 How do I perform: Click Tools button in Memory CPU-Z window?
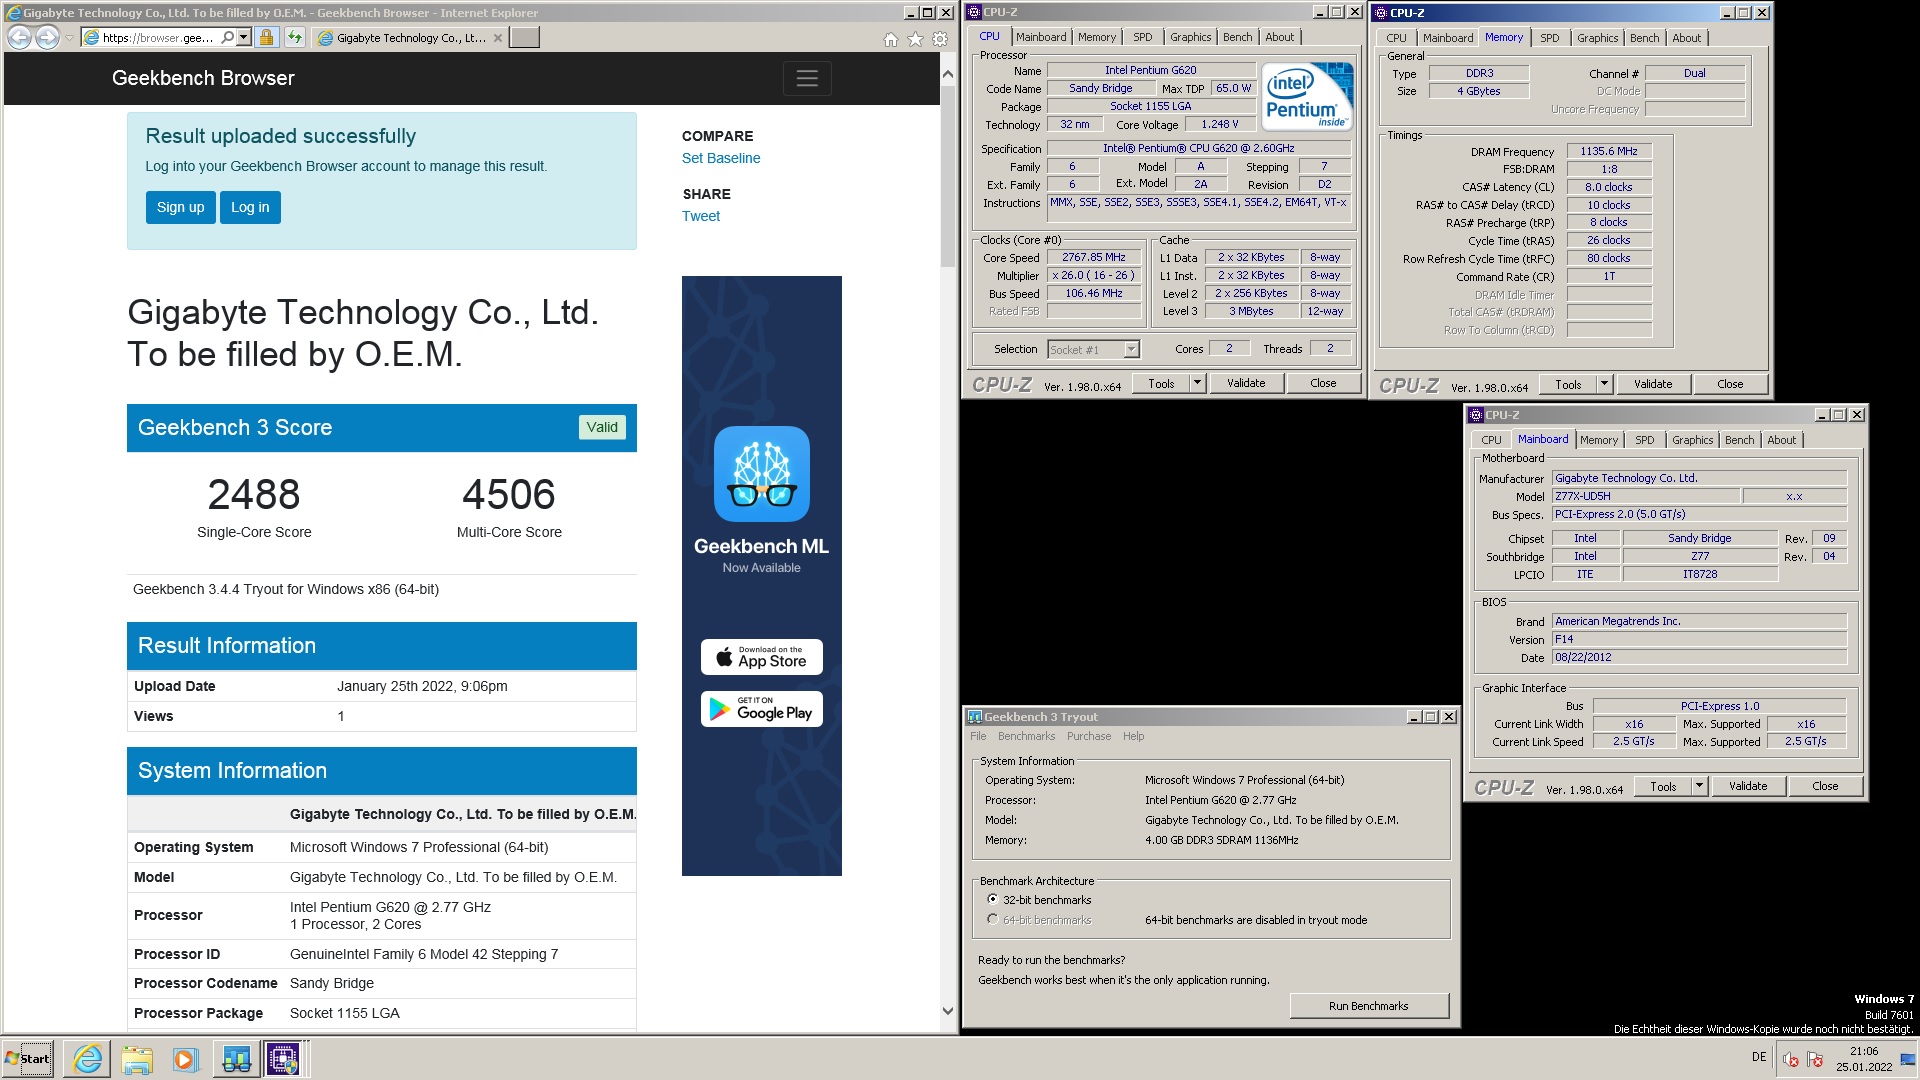point(1568,384)
